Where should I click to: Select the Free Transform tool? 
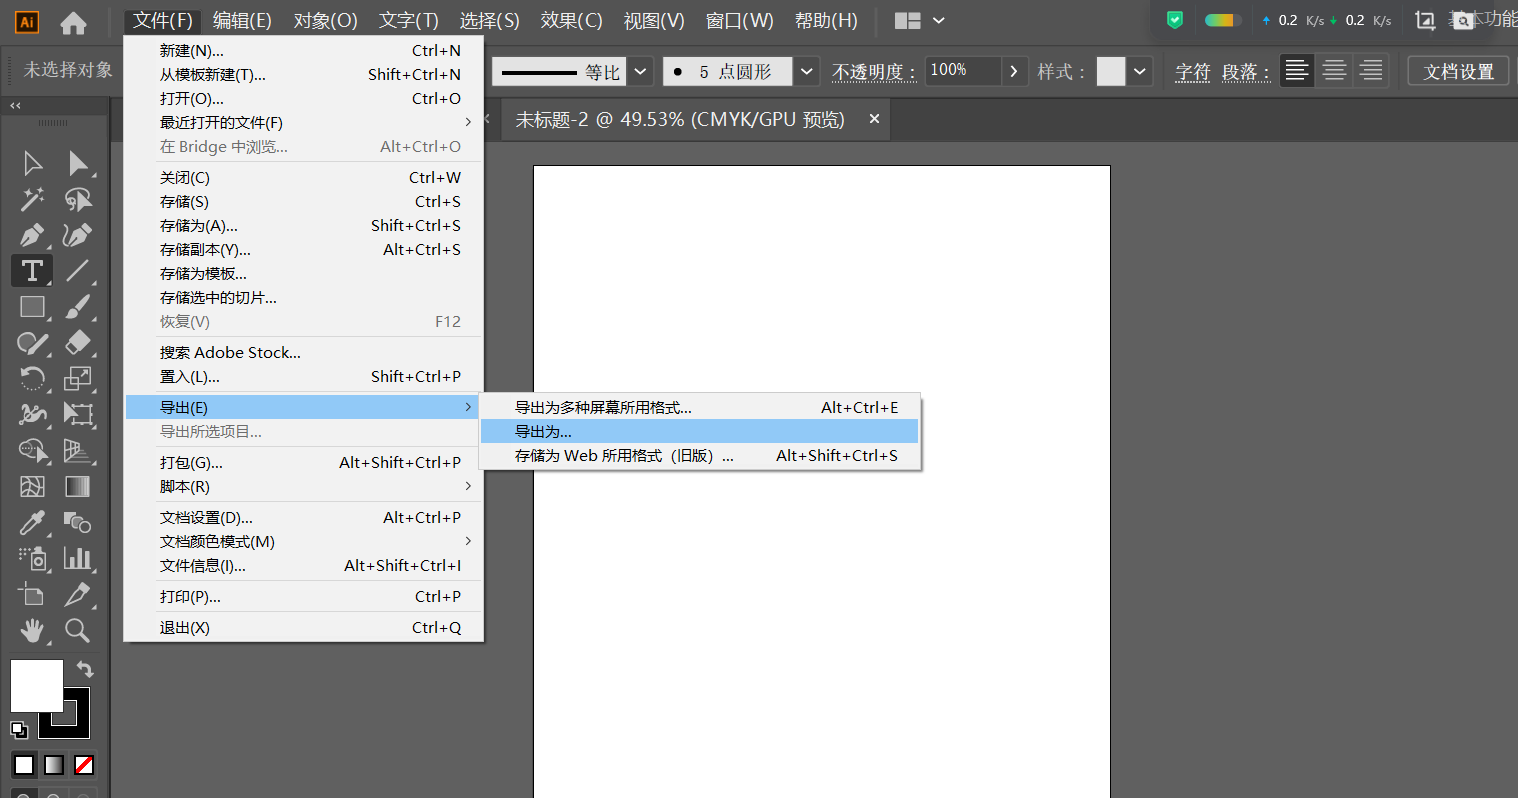pos(78,414)
